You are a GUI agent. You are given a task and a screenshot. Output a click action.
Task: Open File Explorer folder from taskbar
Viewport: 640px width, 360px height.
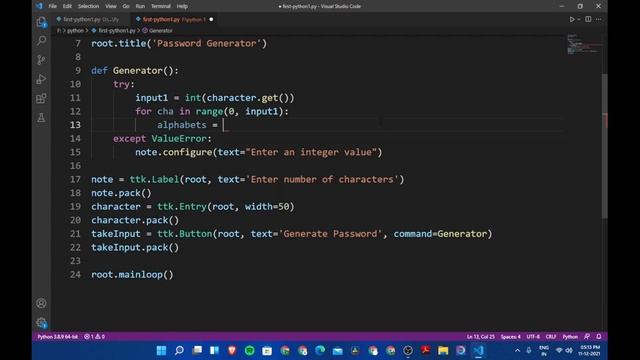coord(443,351)
